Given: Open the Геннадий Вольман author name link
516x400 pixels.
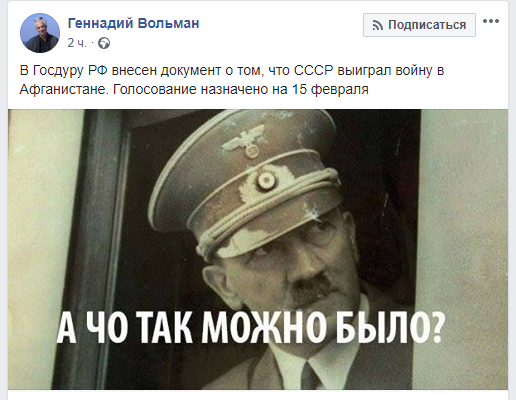Looking at the screenshot, I should tap(133, 23).
